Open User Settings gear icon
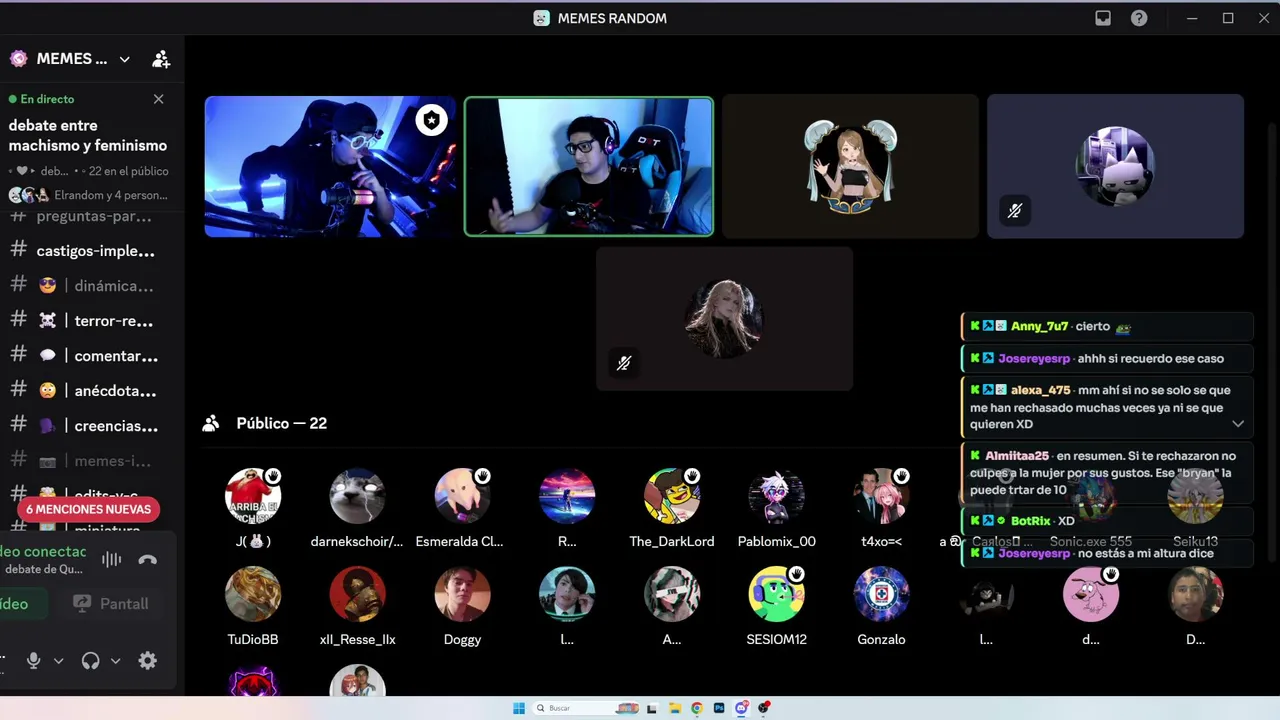 pyautogui.click(x=148, y=661)
